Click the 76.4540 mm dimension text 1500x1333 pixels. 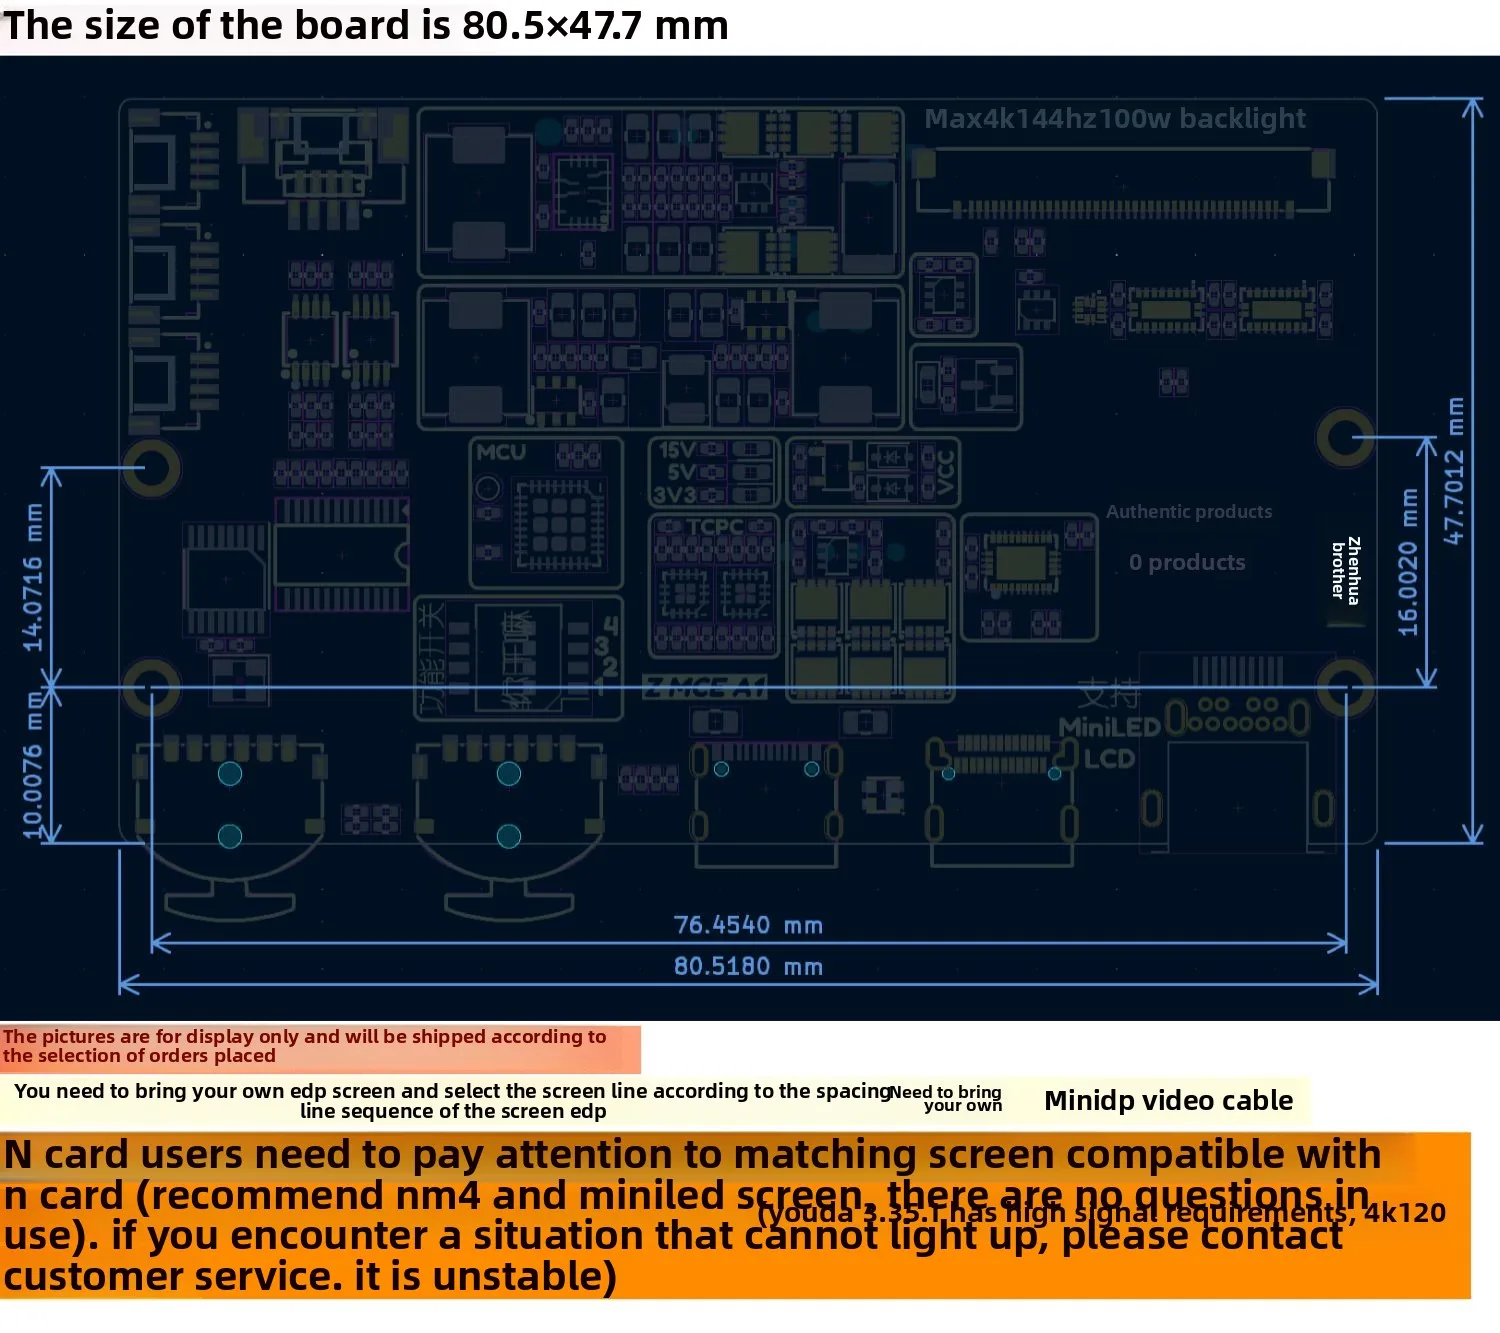748,925
